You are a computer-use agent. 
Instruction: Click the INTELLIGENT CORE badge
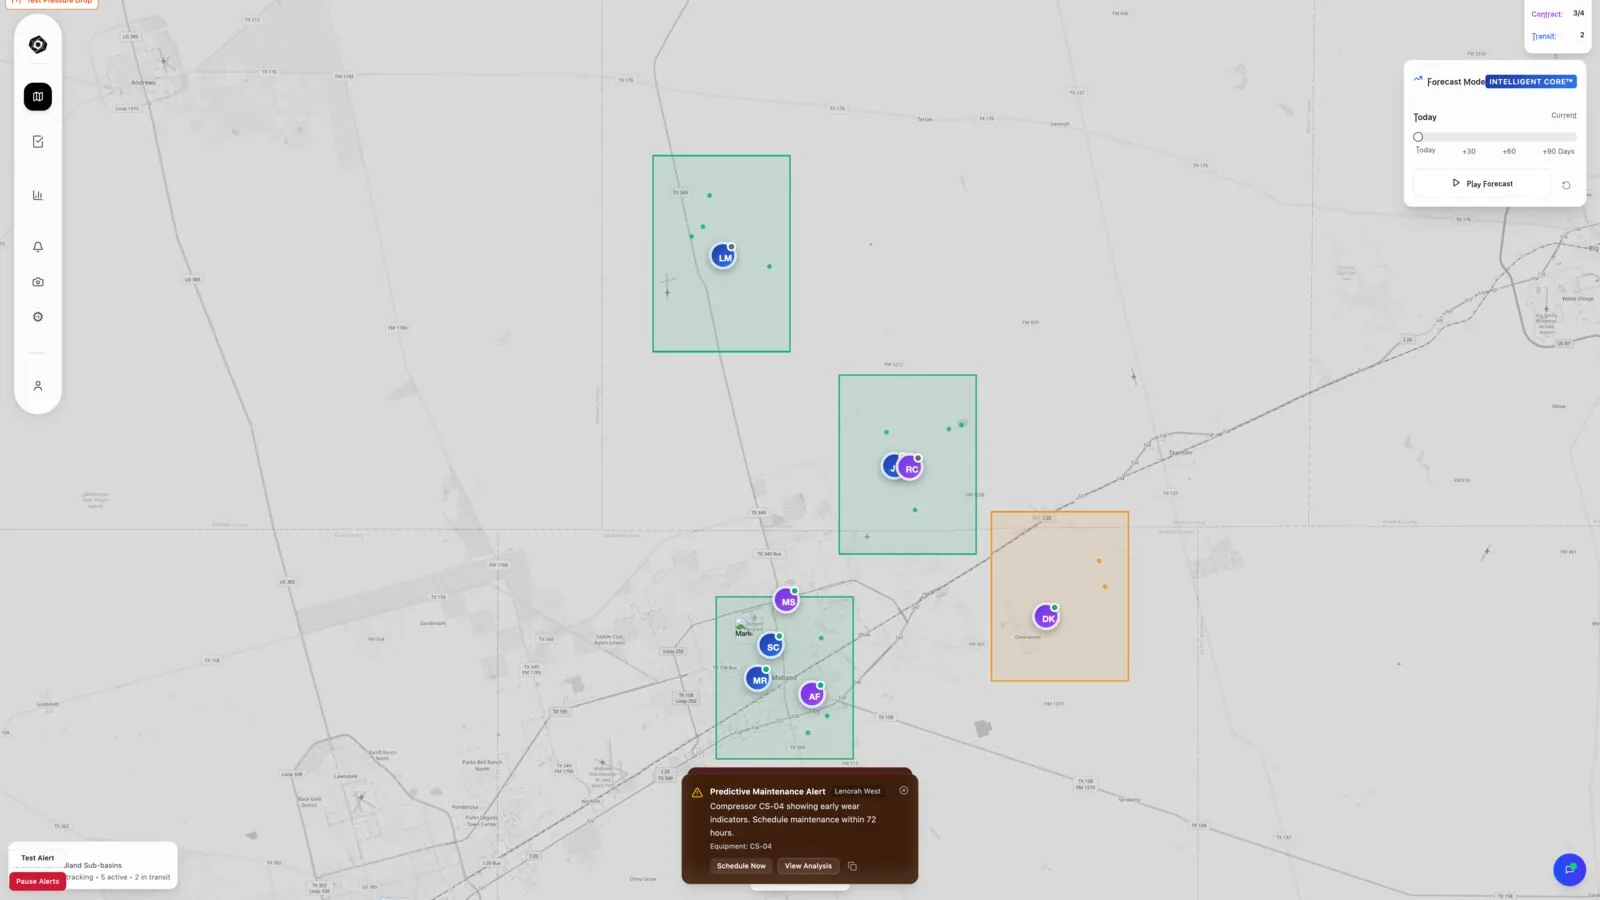tap(1531, 82)
